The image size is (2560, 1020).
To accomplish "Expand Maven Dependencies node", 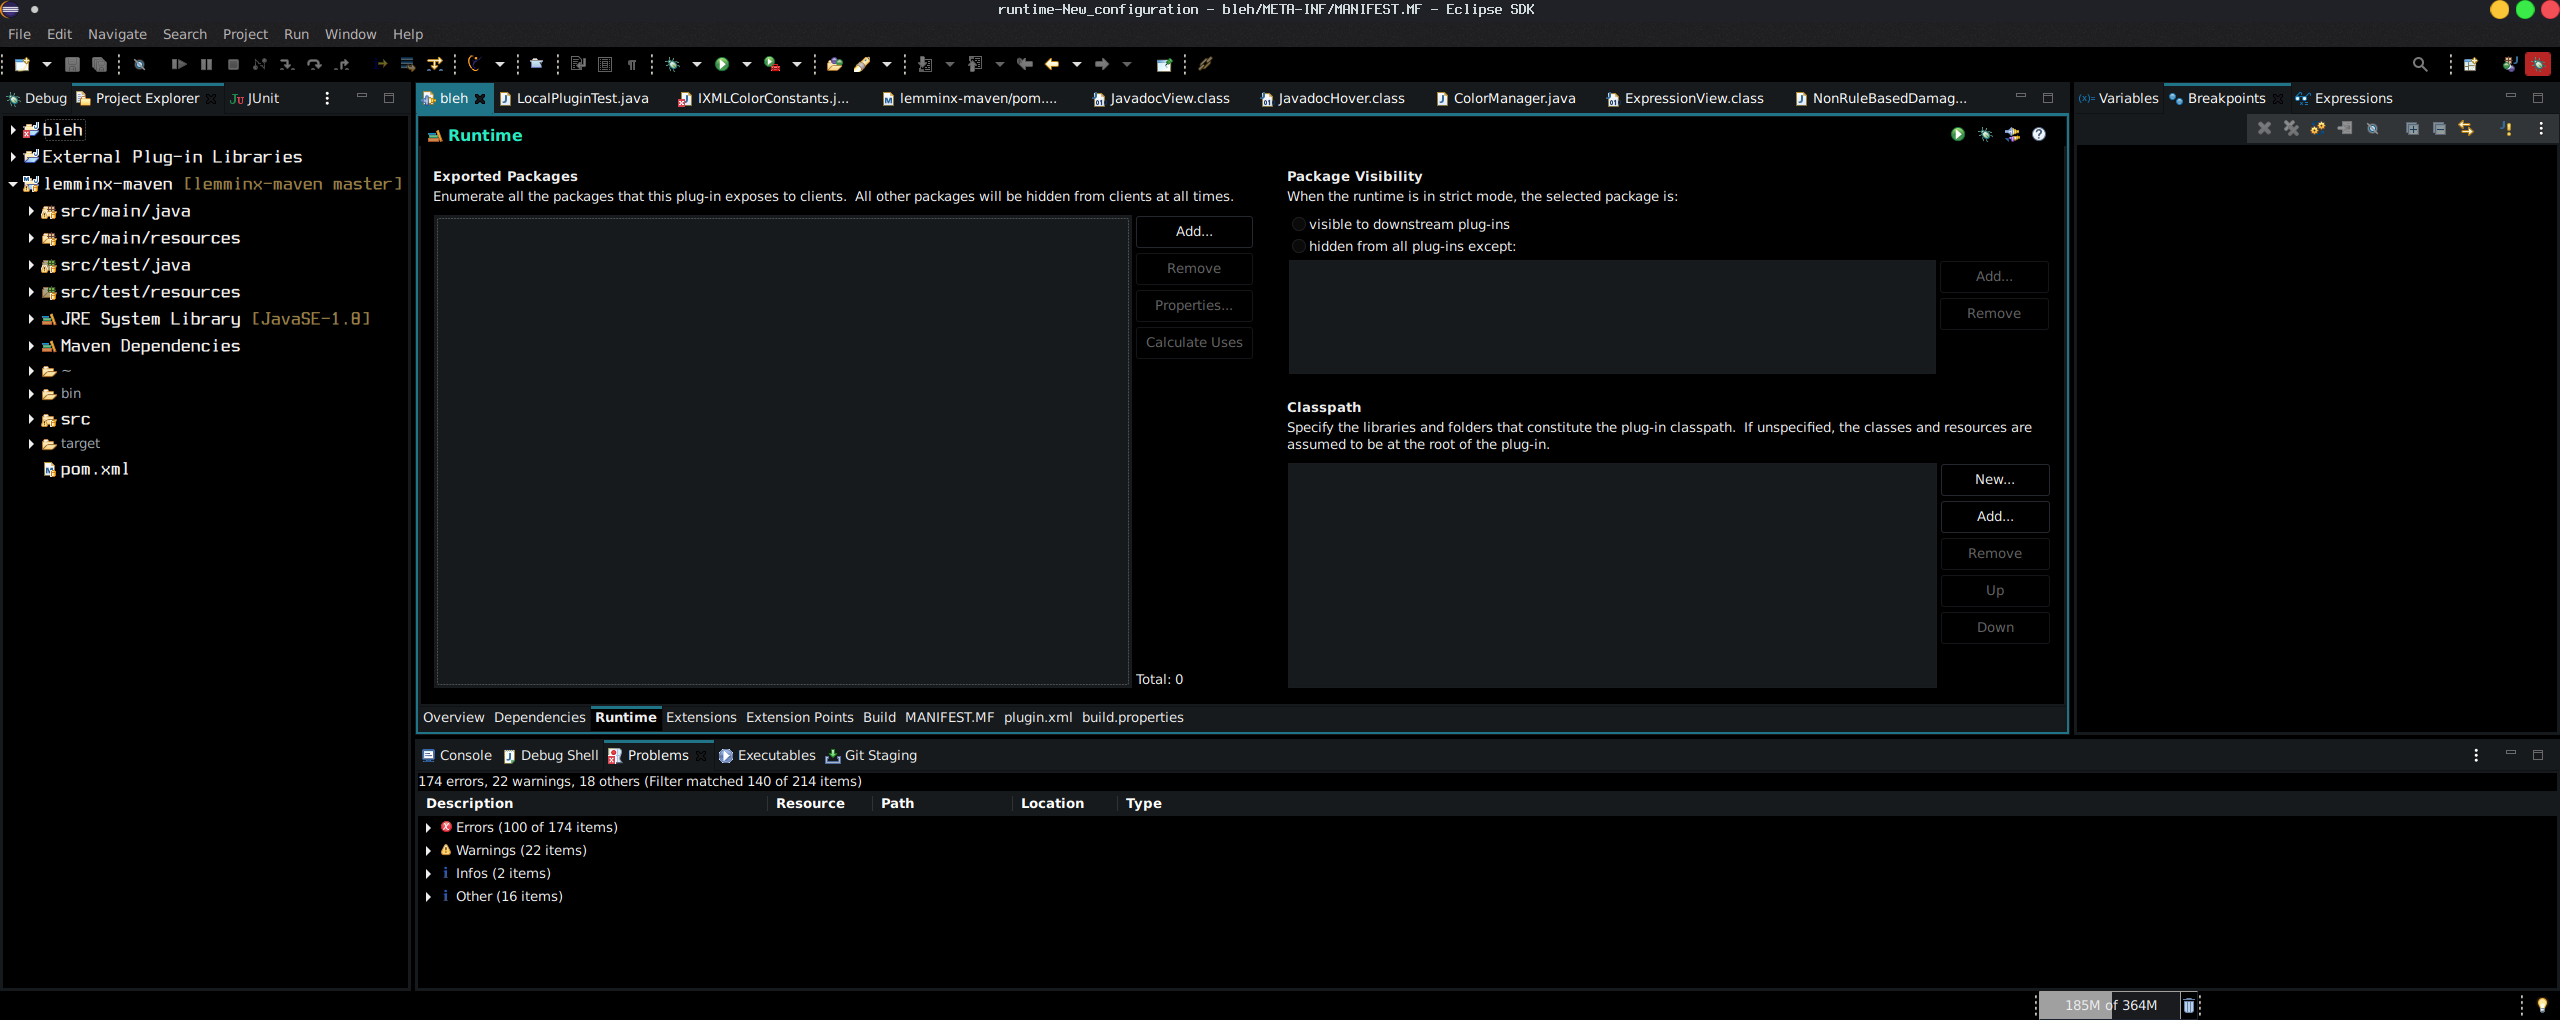I will 31,346.
